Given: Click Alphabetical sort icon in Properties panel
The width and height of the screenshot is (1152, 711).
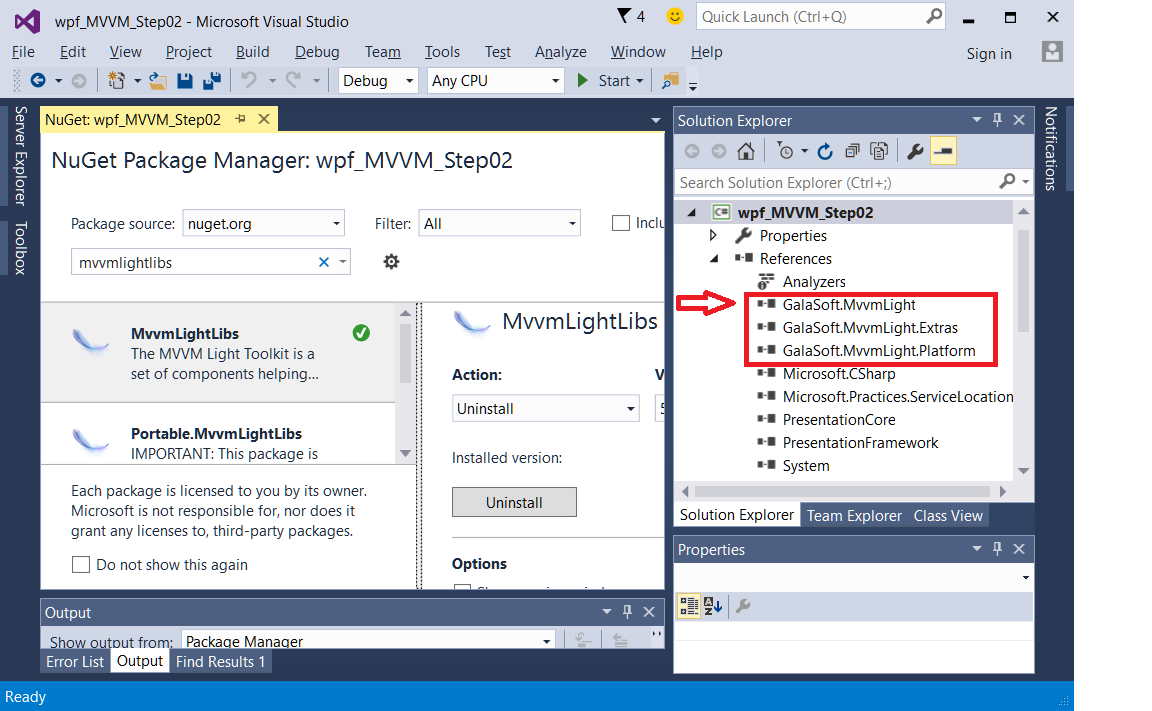Looking at the screenshot, I should [713, 606].
